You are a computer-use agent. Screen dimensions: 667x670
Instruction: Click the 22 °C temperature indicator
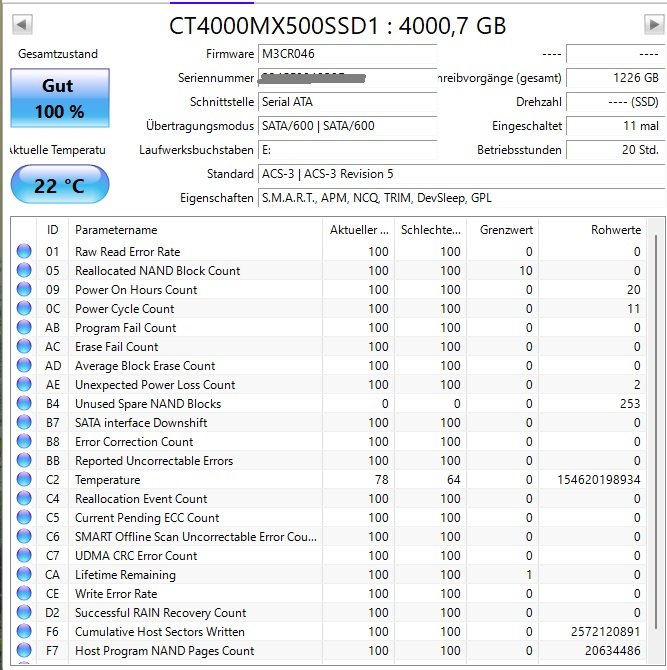pos(60,185)
